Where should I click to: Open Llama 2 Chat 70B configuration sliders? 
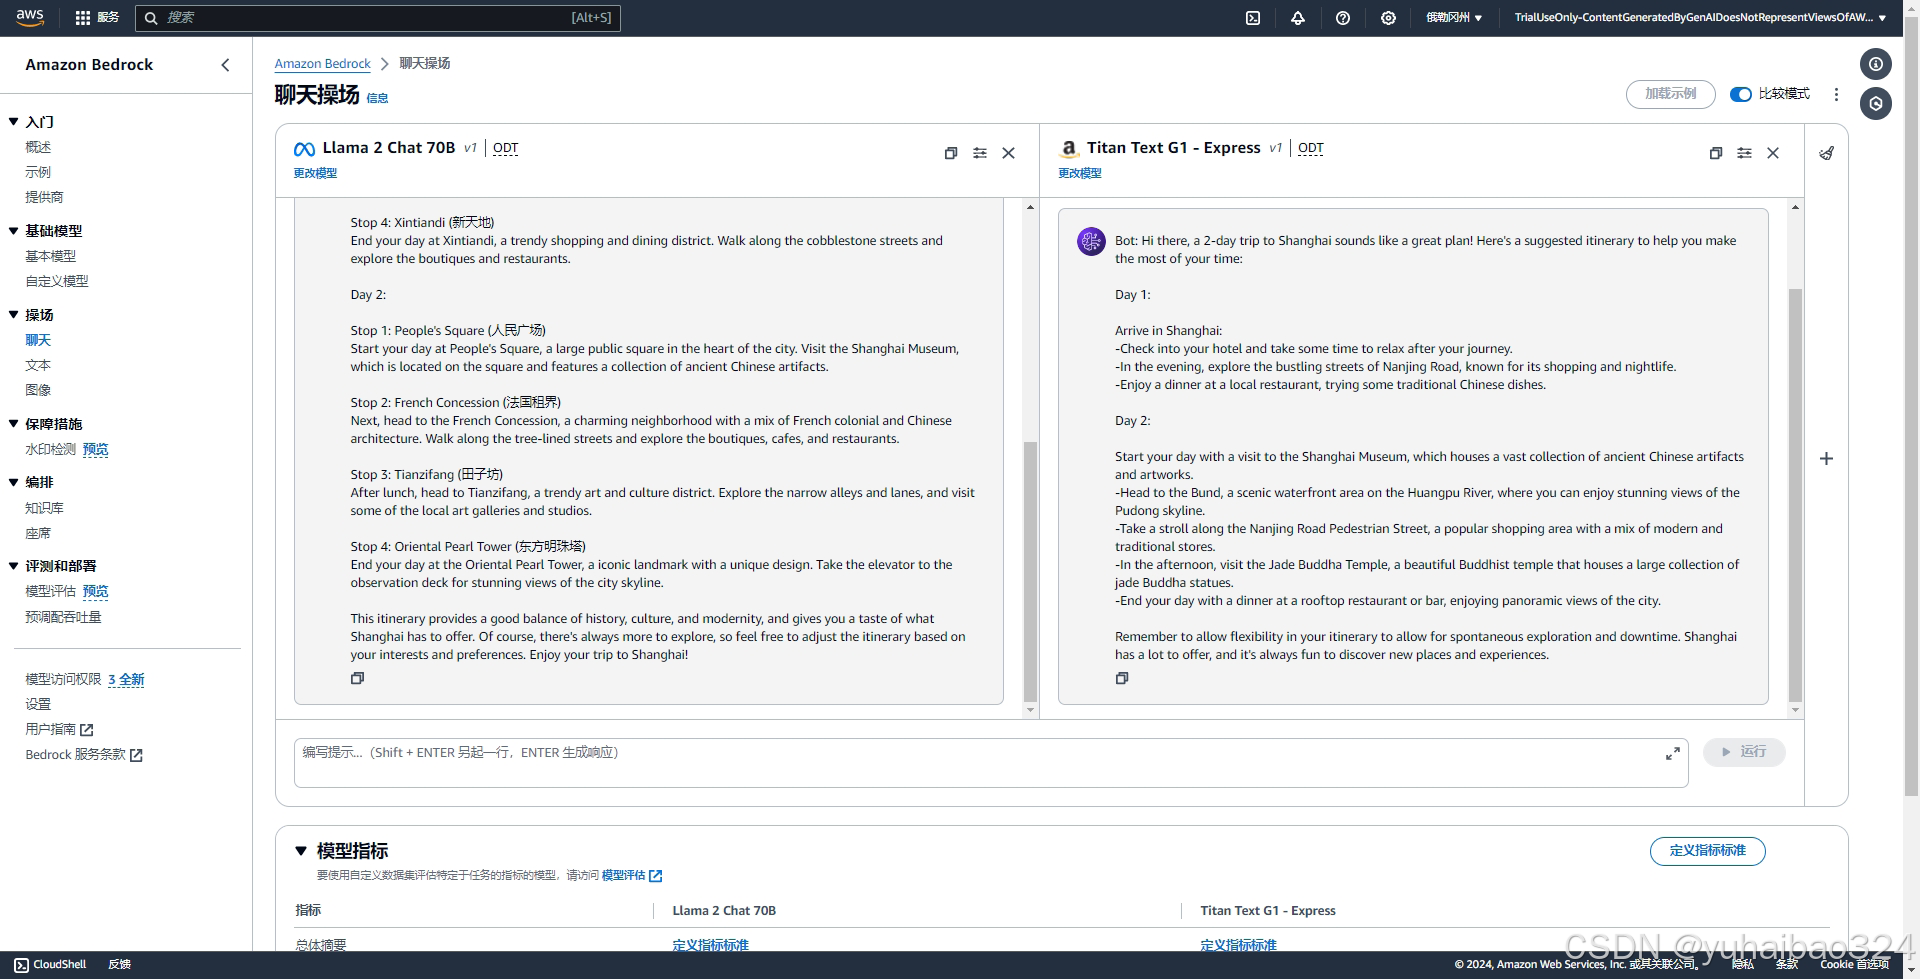pos(980,153)
